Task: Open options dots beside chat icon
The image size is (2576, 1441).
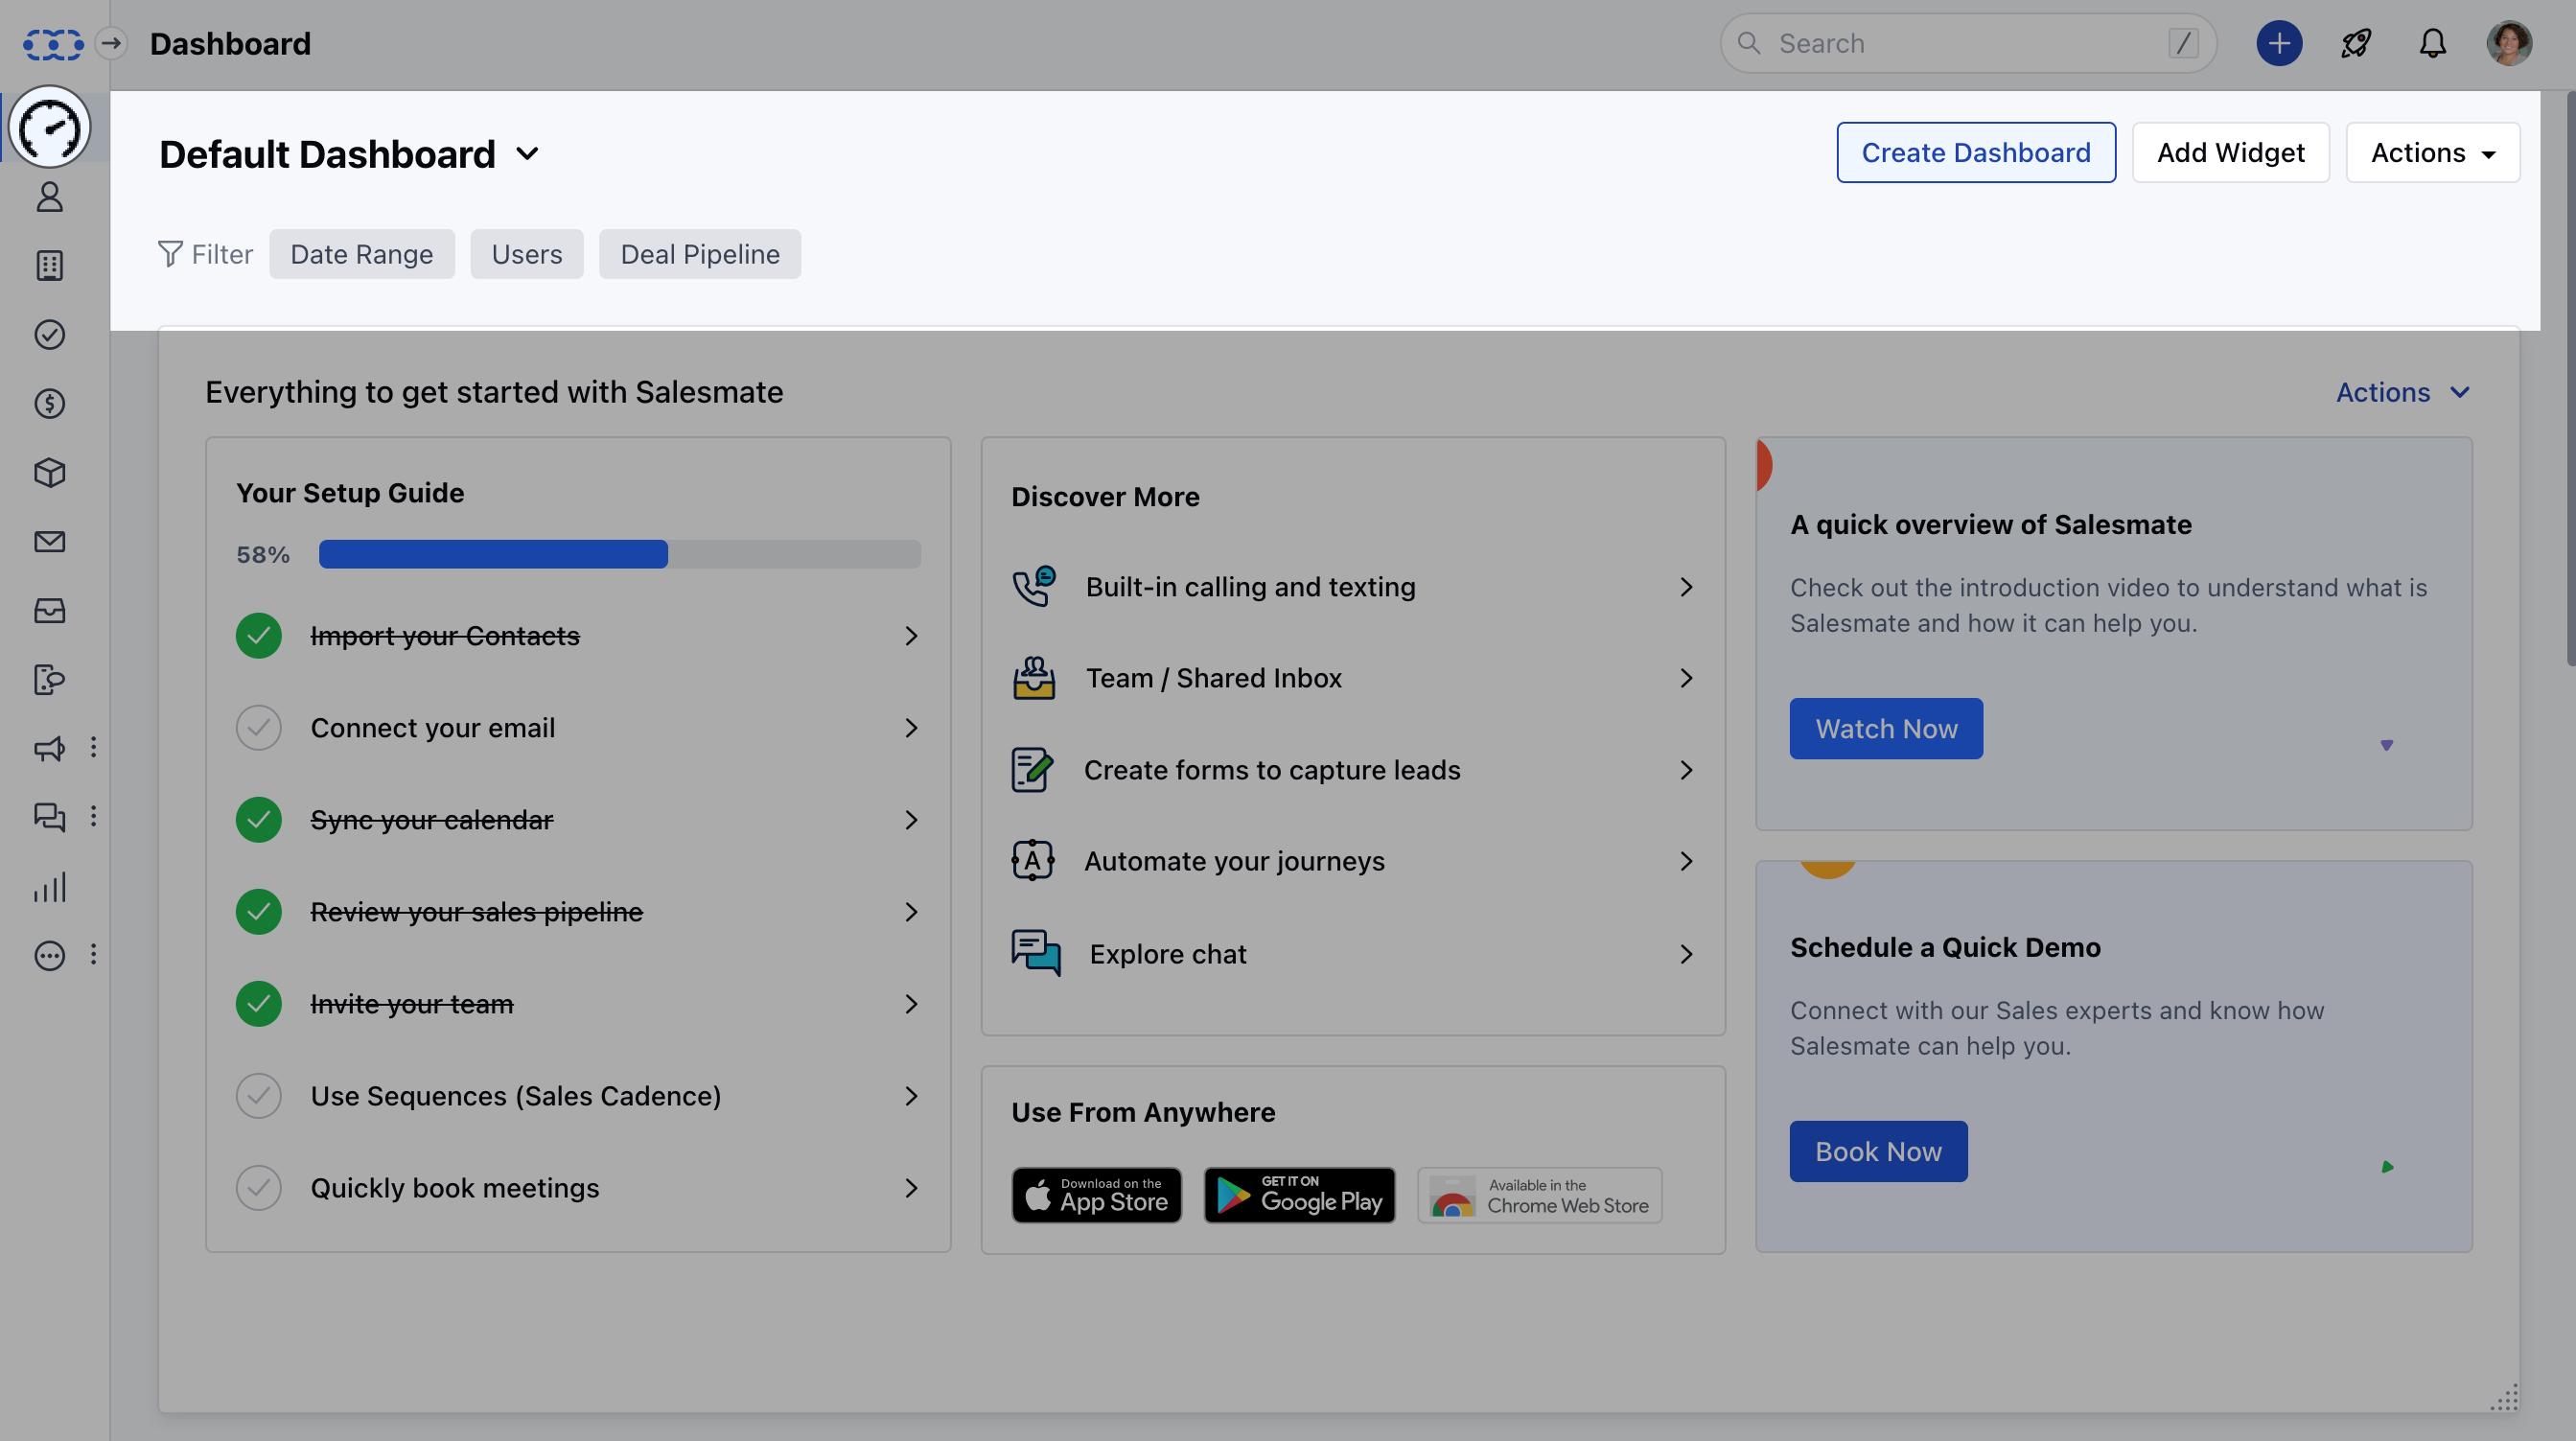Action: click(x=93, y=816)
